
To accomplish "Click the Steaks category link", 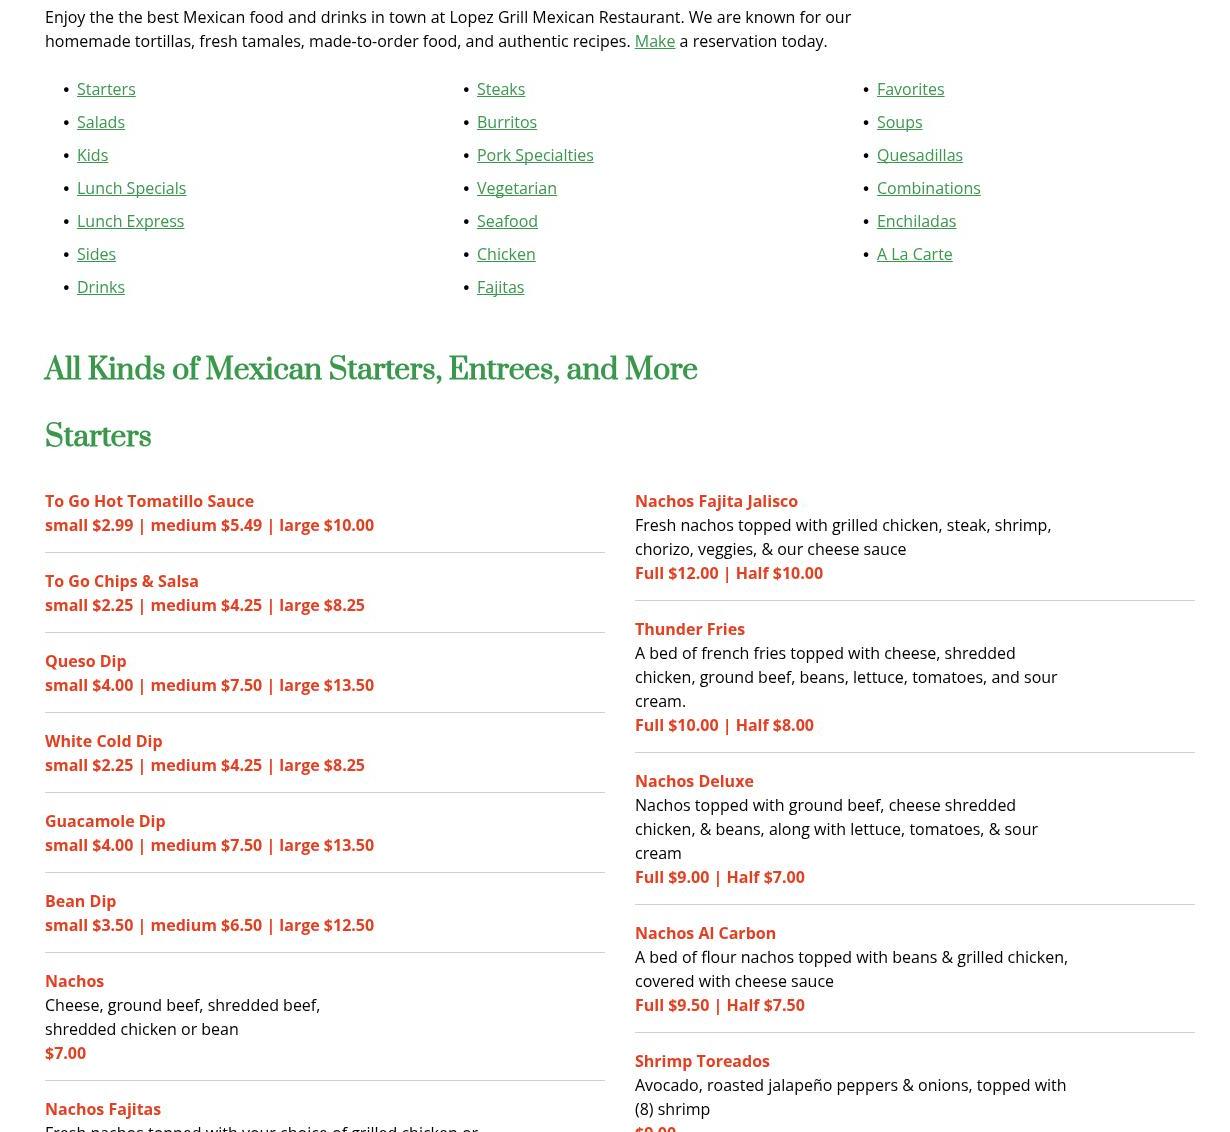I will point(501,89).
